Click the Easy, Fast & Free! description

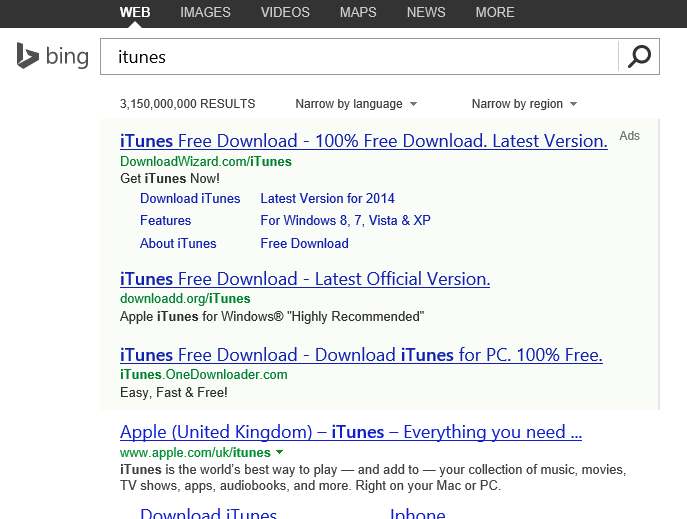pyautogui.click(x=174, y=392)
